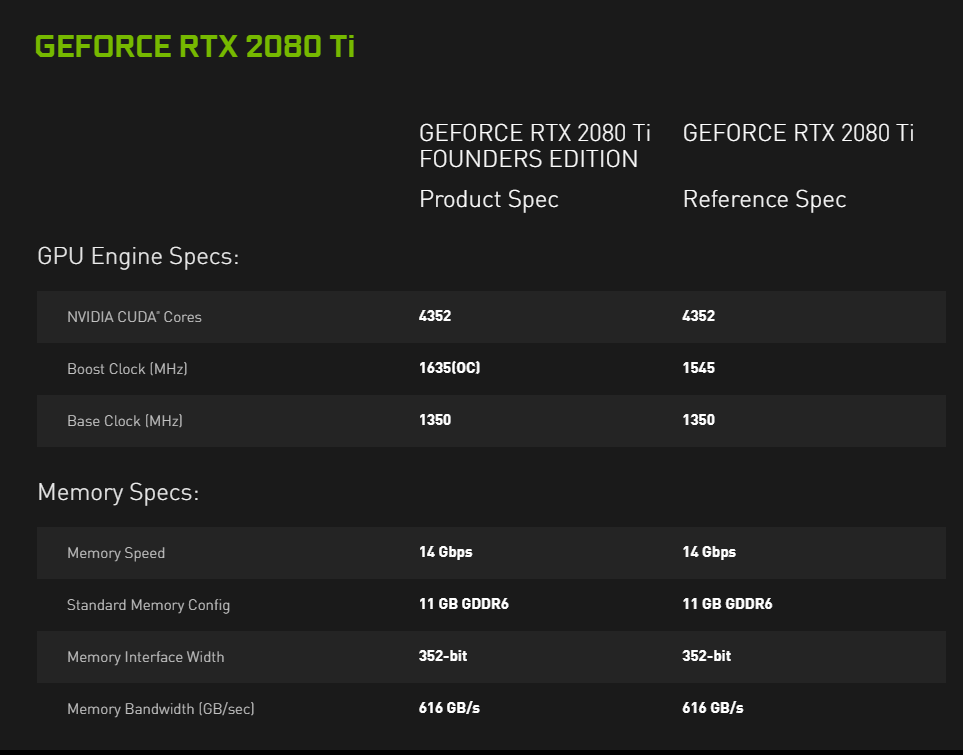Click the GEFORCE RTX 2080 Ti page title
This screenshot has width=963, height=755.
click(x=194, y=47)
